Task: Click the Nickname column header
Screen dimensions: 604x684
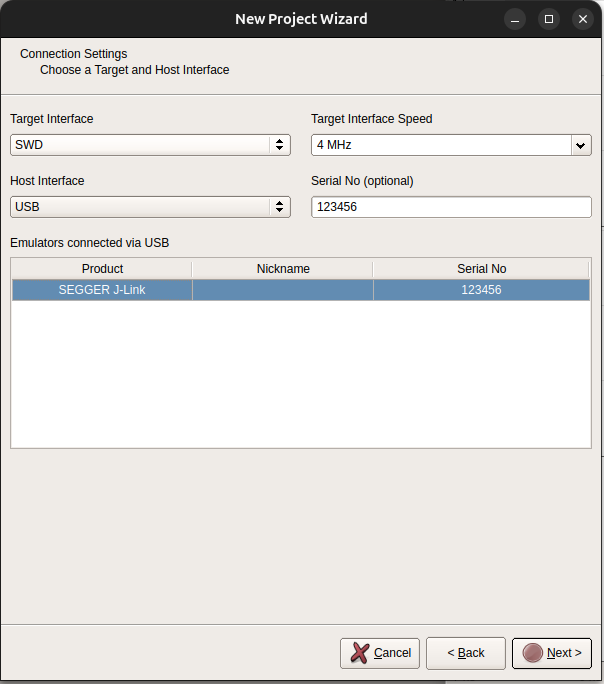Action: click(283, 269)
